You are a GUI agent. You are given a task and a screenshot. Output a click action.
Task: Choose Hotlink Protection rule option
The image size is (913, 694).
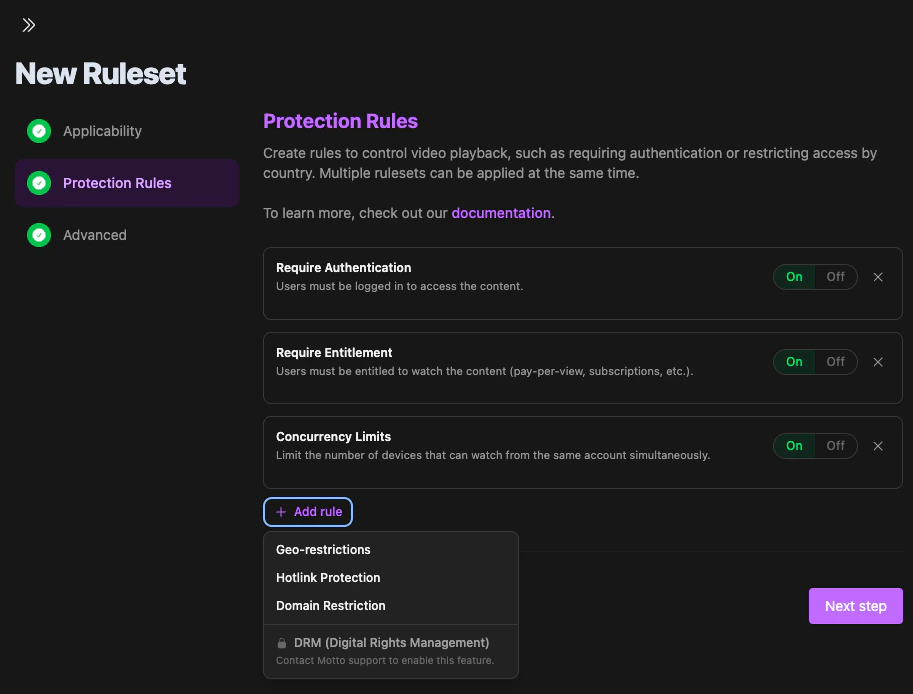click(x=328, y=578)
